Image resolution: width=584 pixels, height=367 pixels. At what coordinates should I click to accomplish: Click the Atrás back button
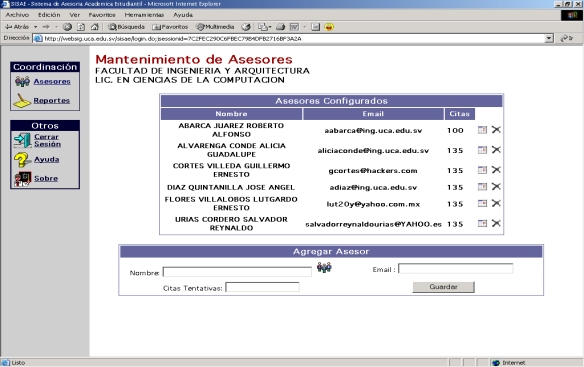pyautogui.click(x=17, y=27)
